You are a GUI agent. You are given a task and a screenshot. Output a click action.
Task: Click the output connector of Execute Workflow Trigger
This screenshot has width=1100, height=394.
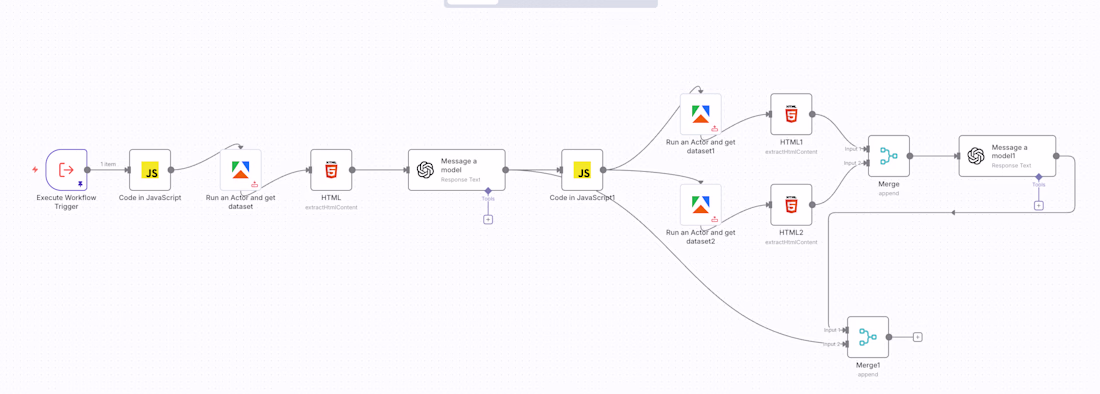(88, 170)
